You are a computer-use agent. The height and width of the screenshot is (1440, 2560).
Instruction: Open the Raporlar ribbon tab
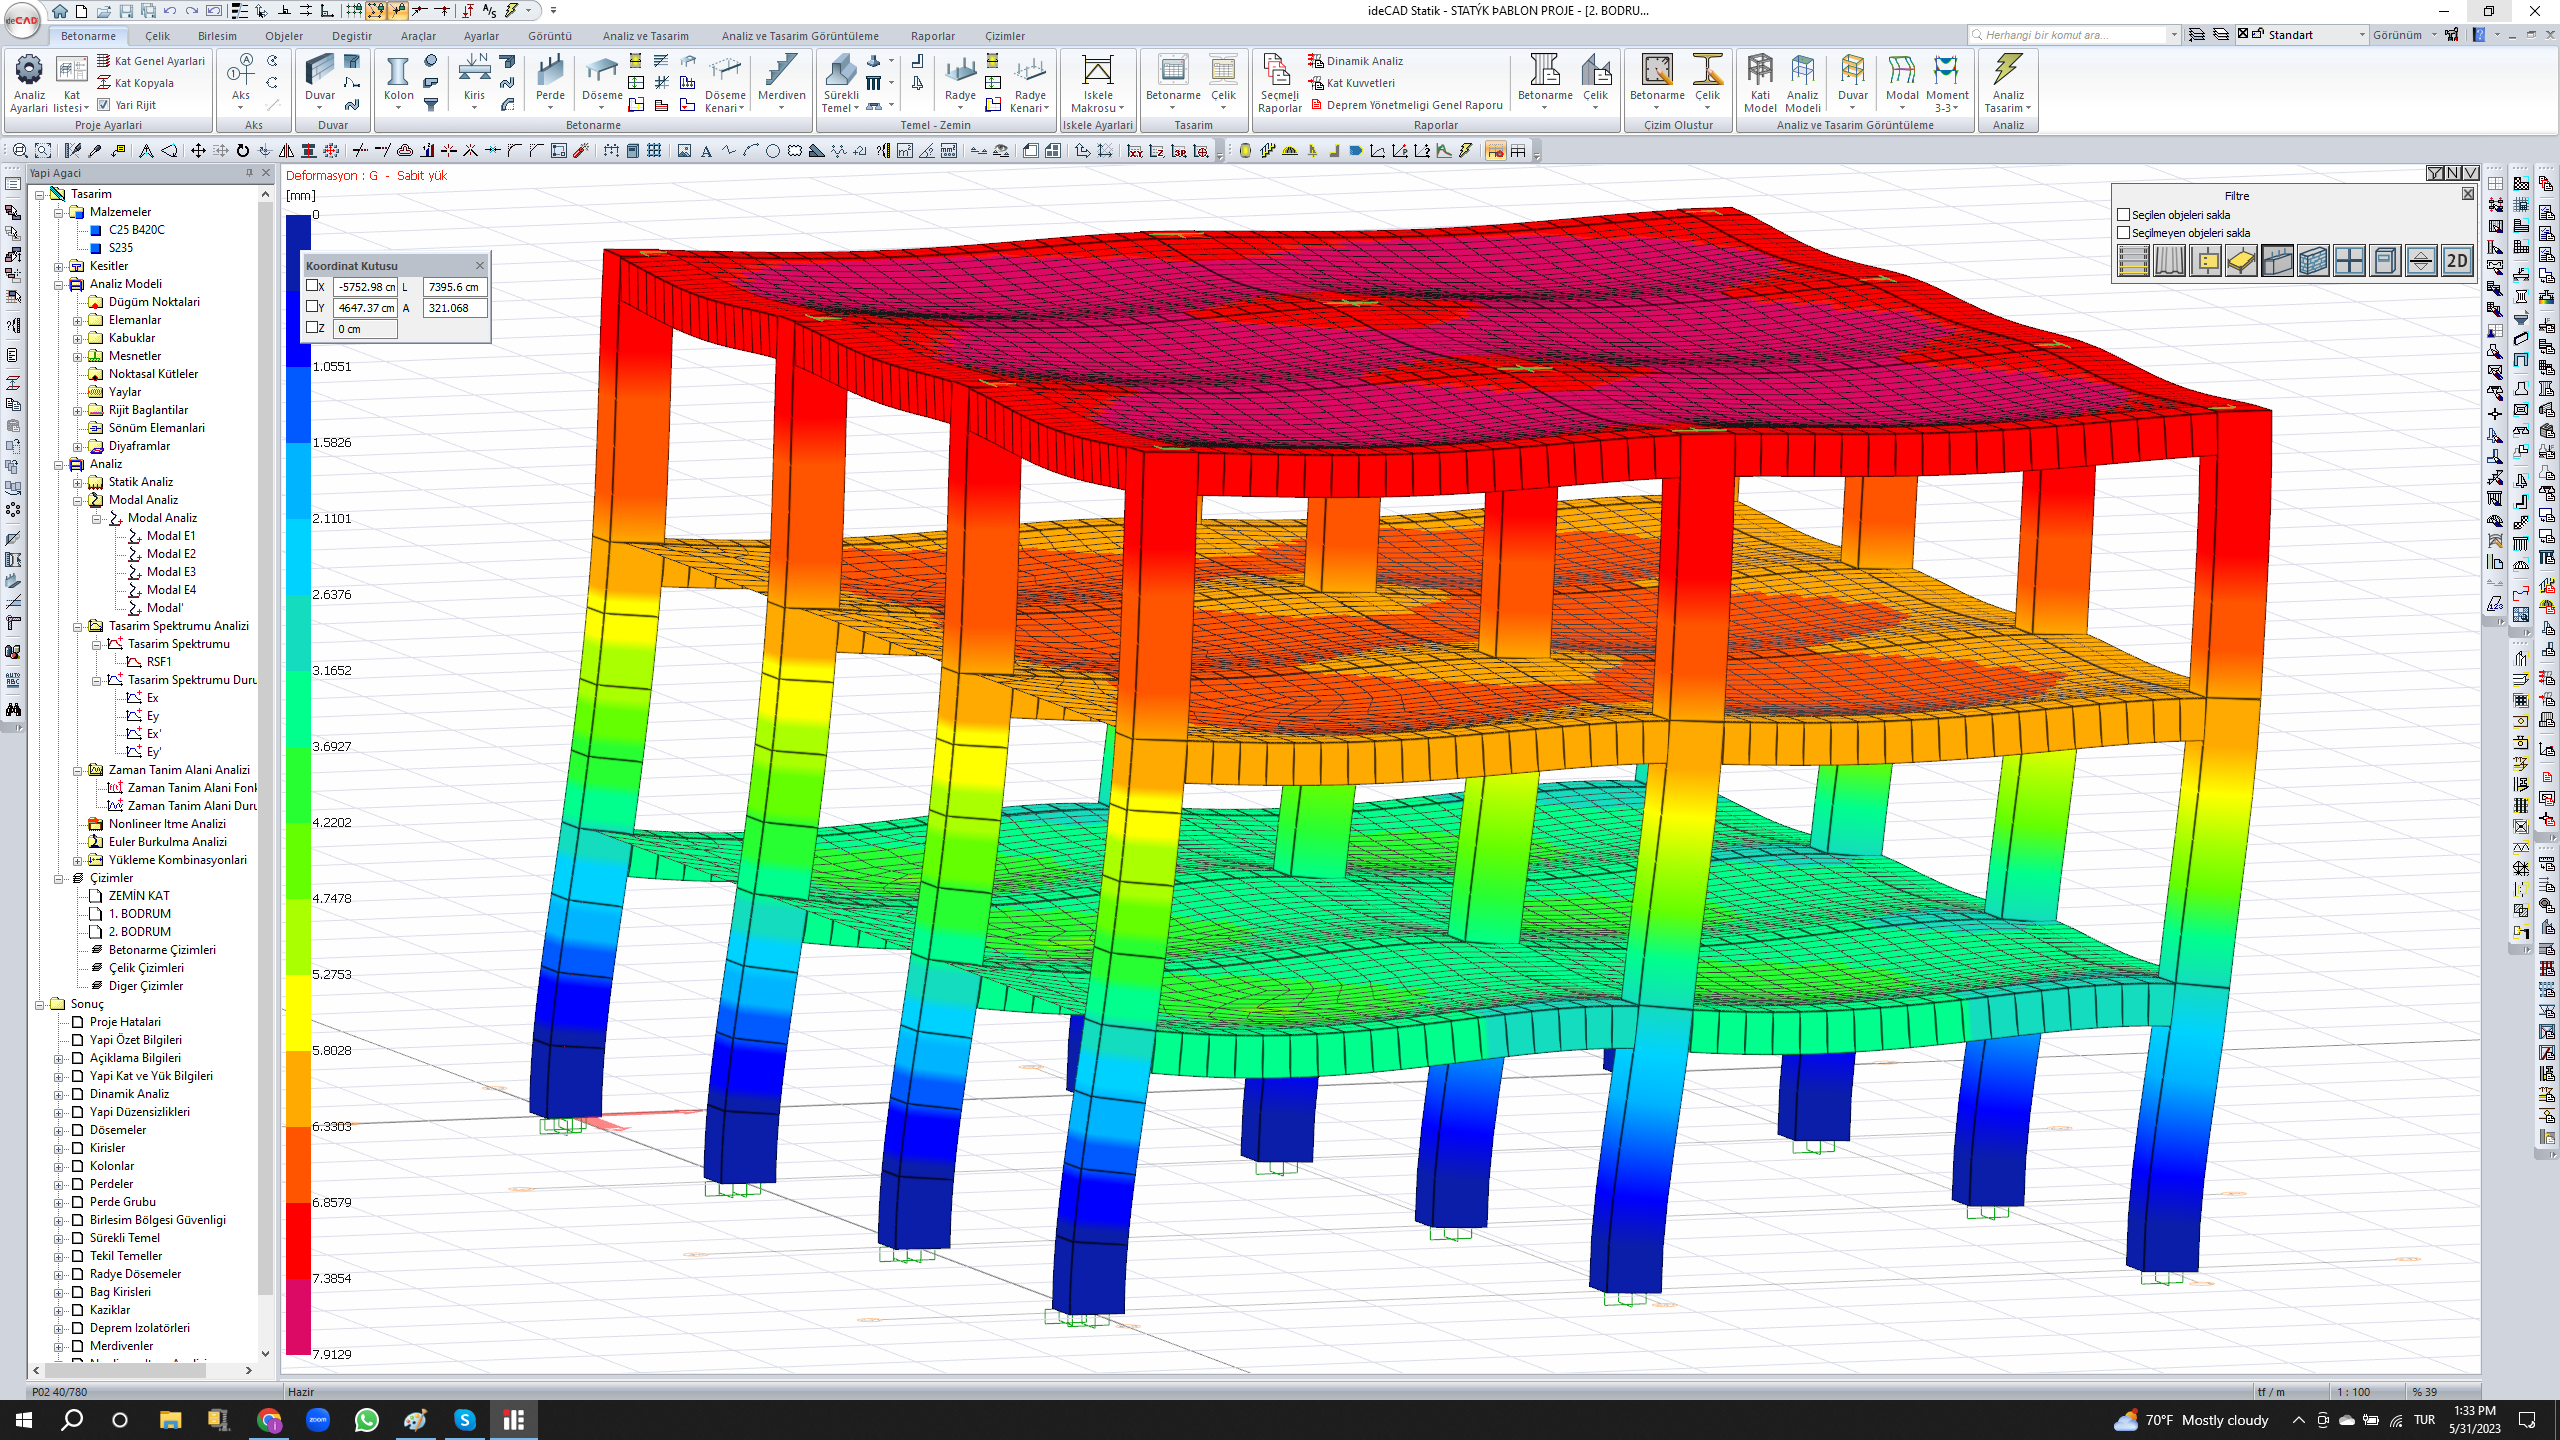(x=933, y=36)
